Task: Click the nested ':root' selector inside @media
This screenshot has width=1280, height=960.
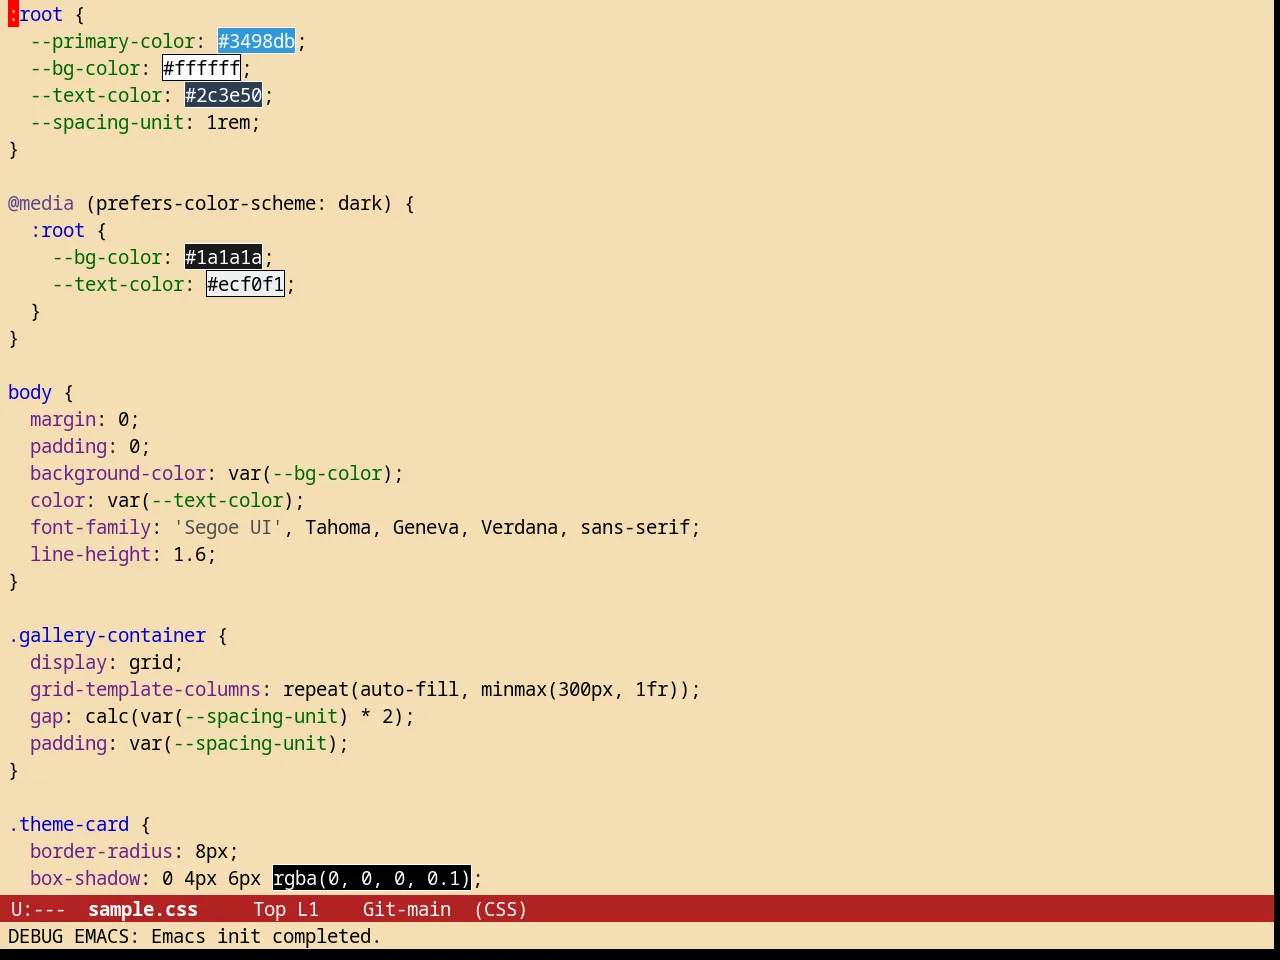Action: (57, 230)
